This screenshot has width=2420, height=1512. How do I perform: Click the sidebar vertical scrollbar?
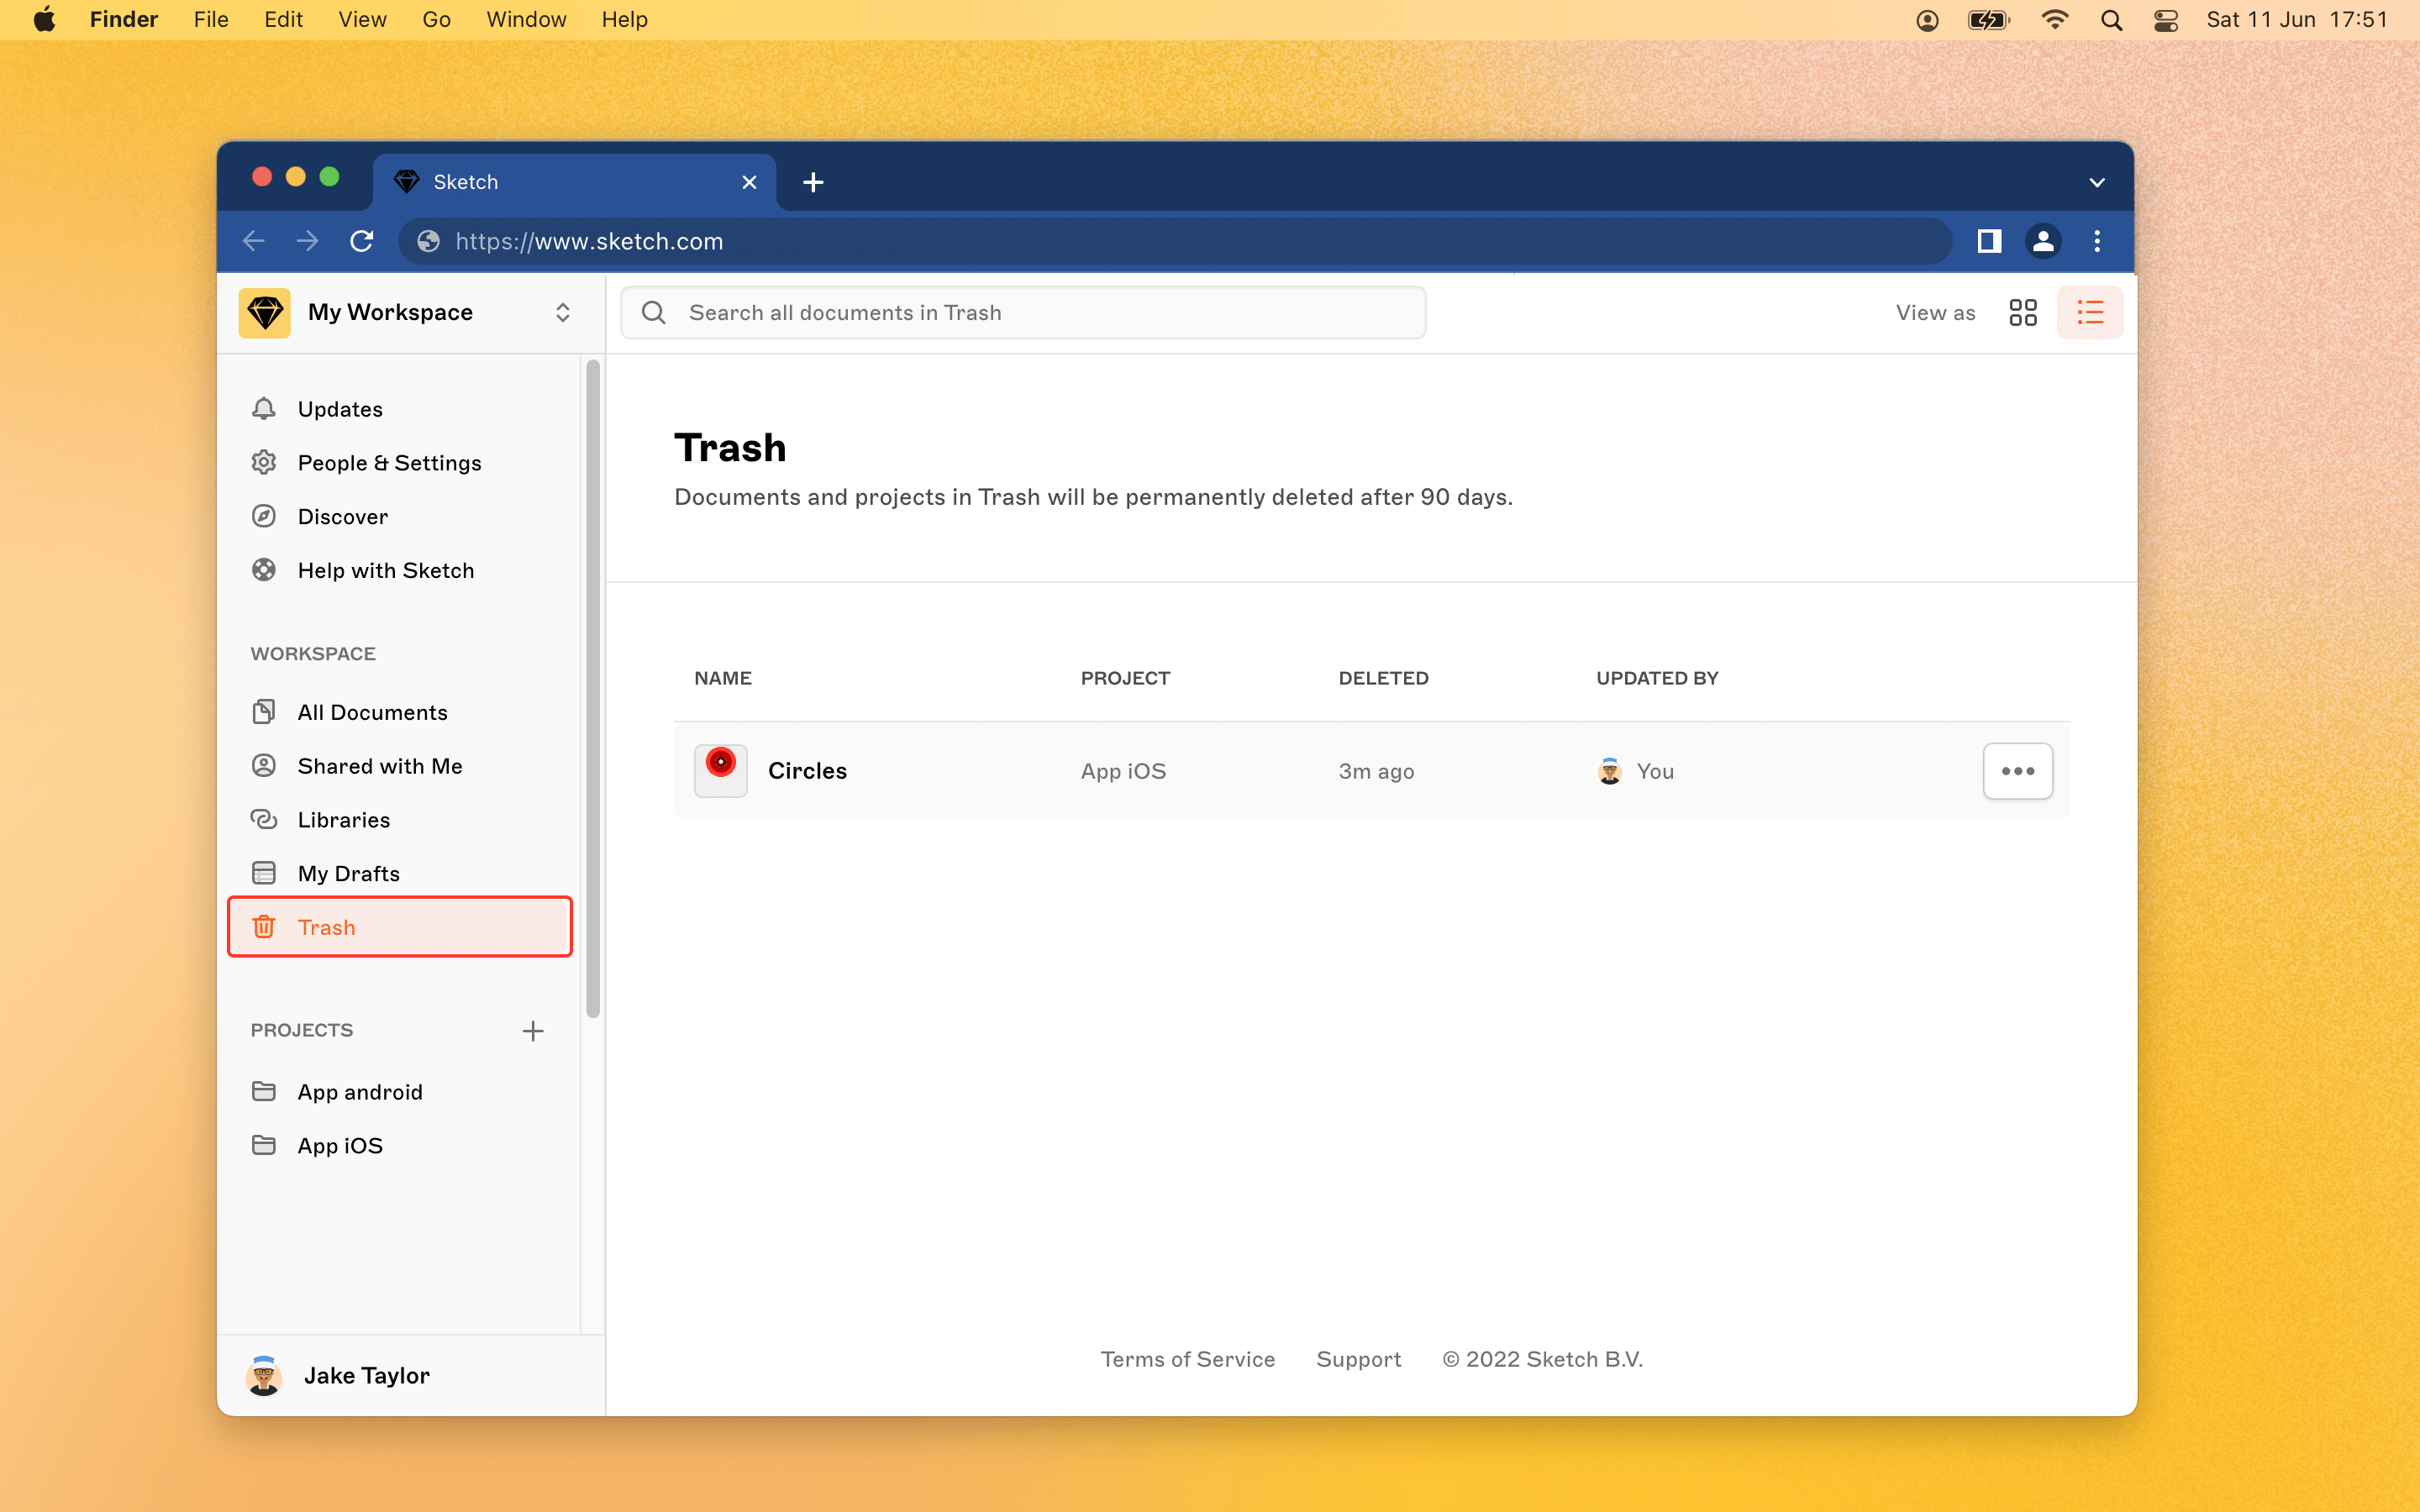[x=593, y=688]
